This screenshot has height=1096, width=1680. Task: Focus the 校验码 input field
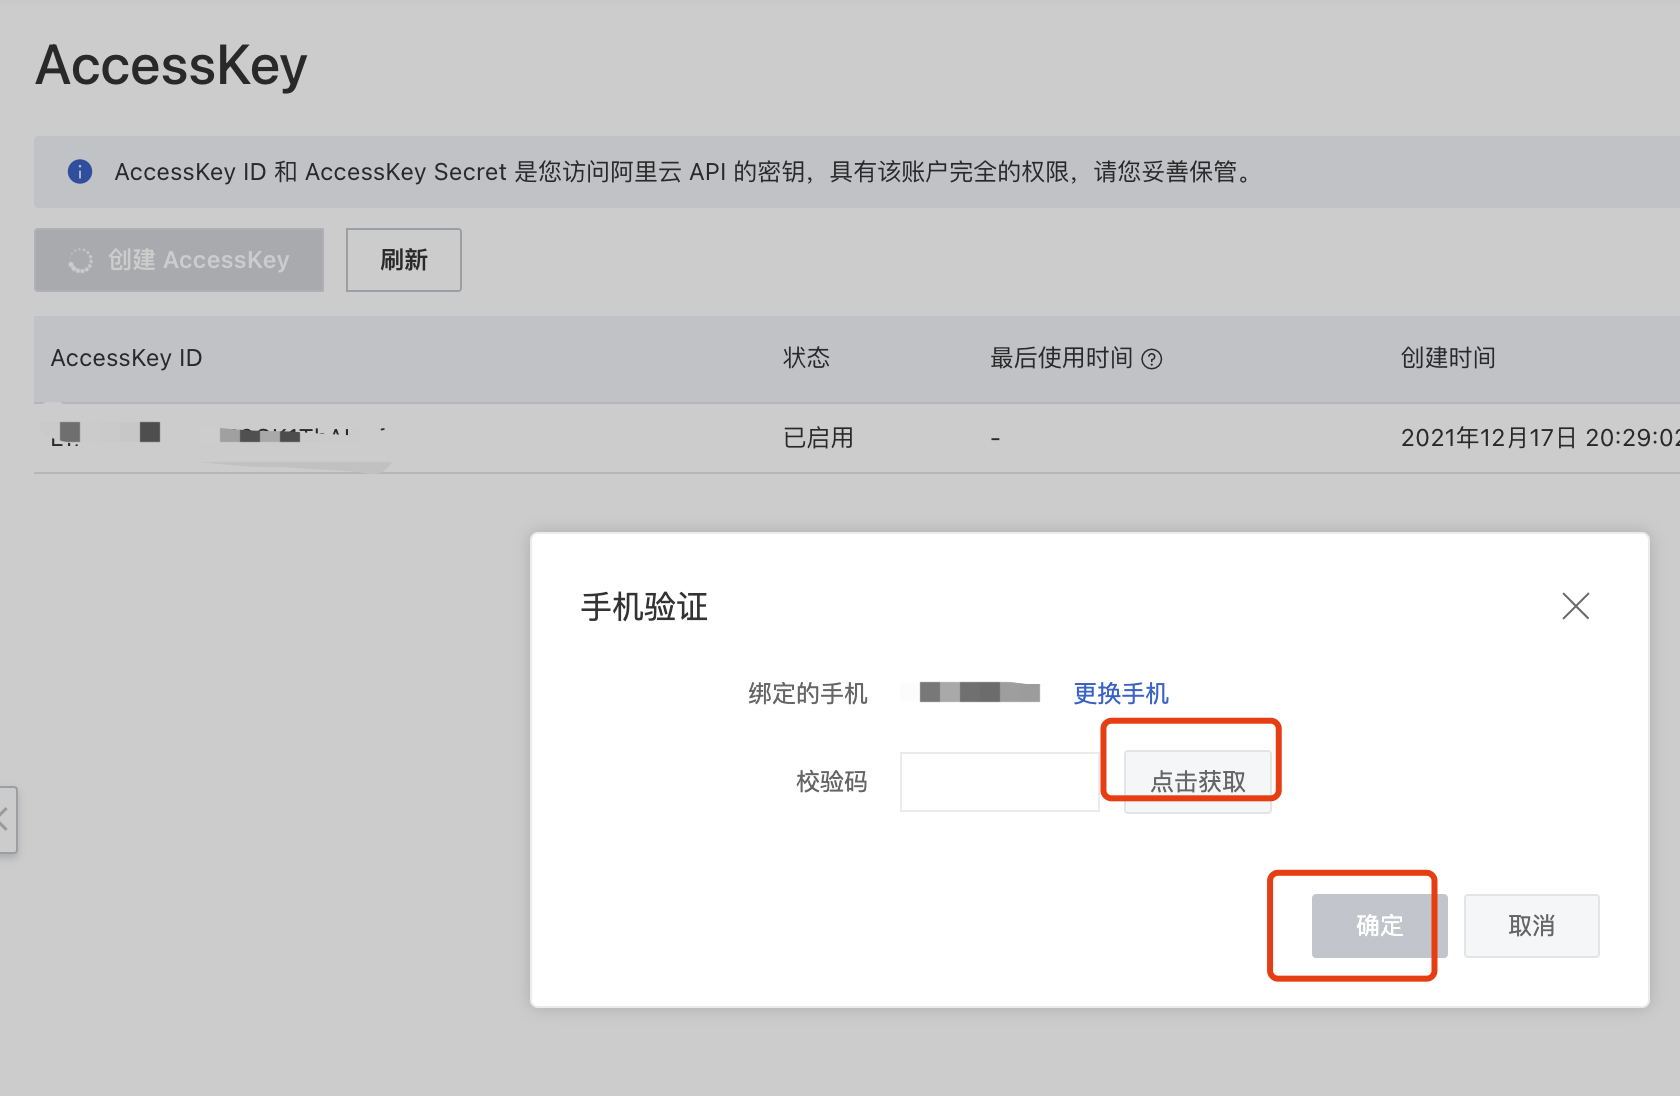coord(999,782)
